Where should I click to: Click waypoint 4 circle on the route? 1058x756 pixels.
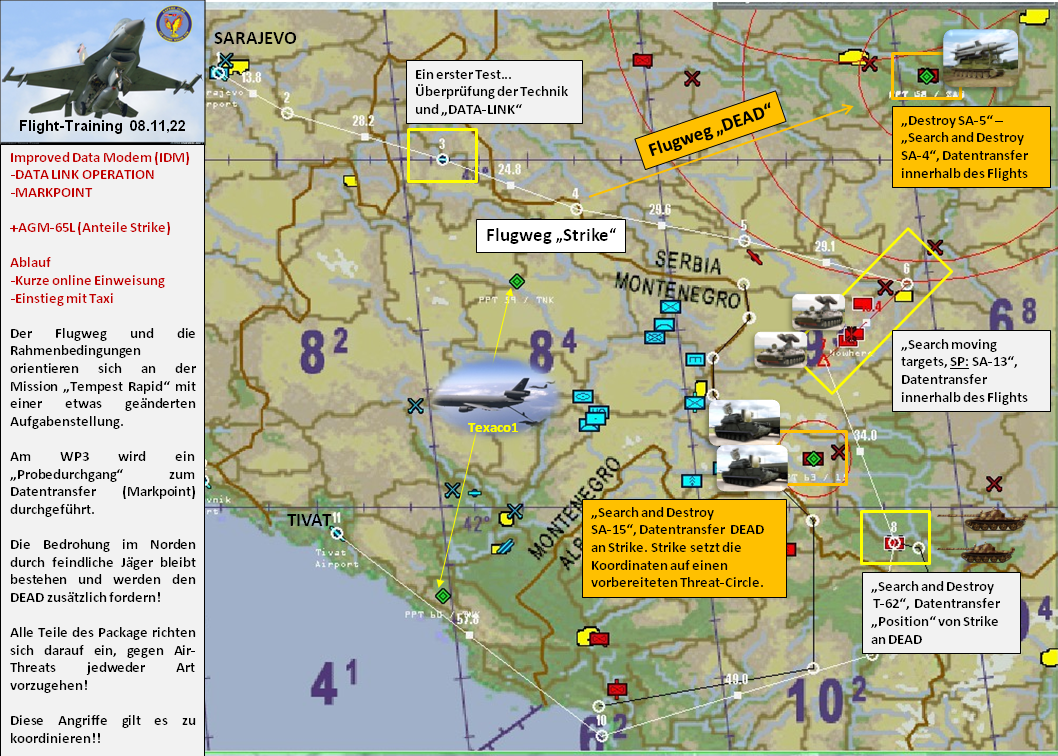(x=576, y=209)
